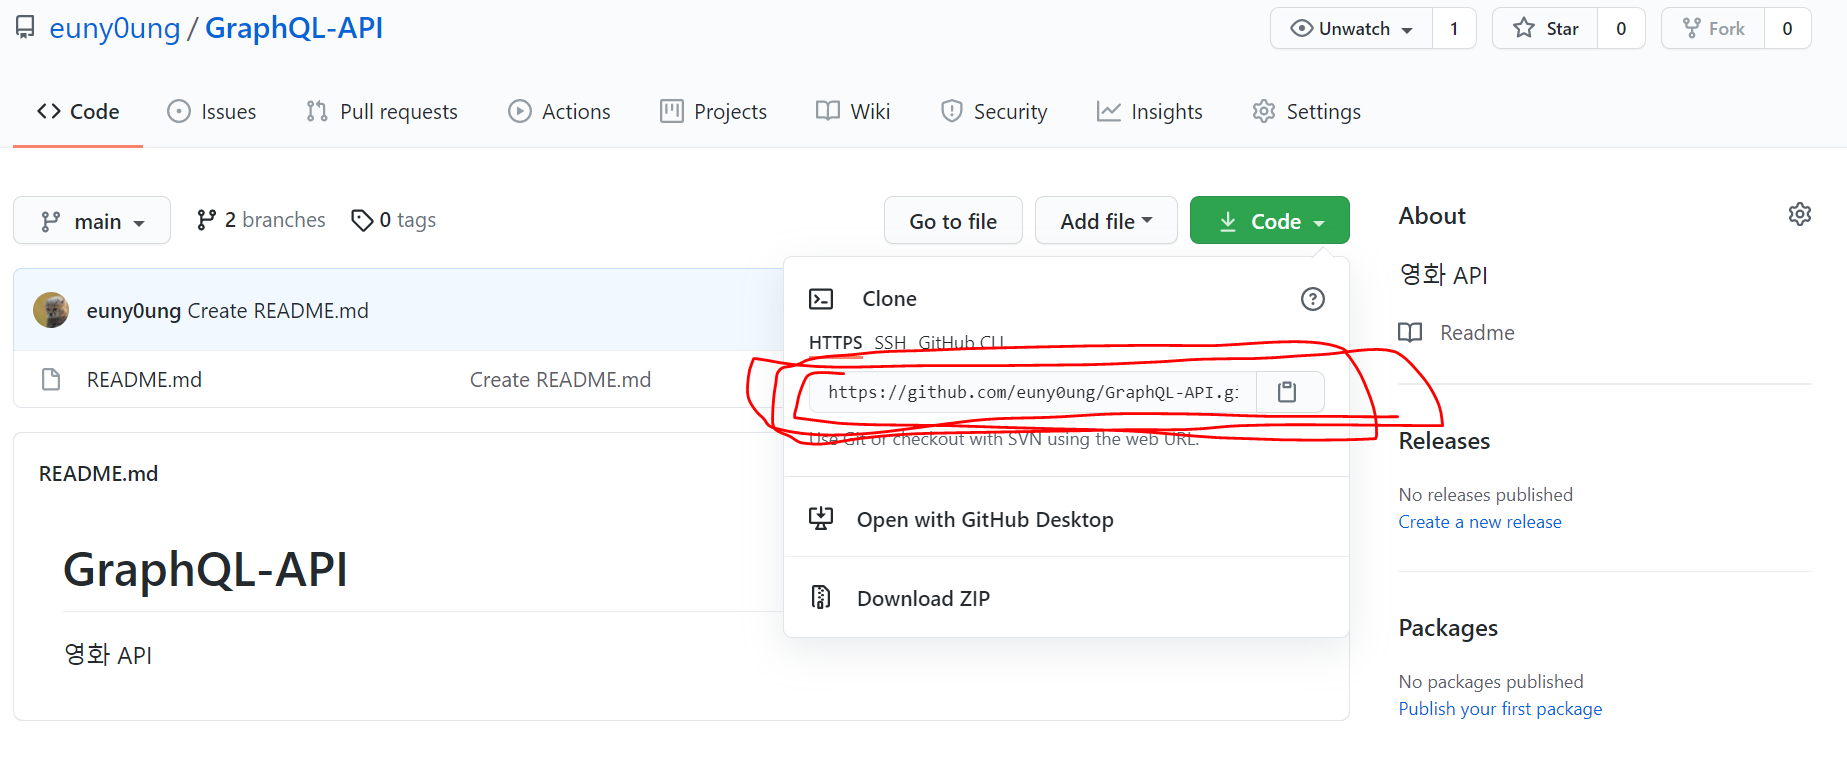Viewport: 1847px width, 770px height.
Task: Click the GraphQL-API readme title
Action: click(x=205, y=570)
